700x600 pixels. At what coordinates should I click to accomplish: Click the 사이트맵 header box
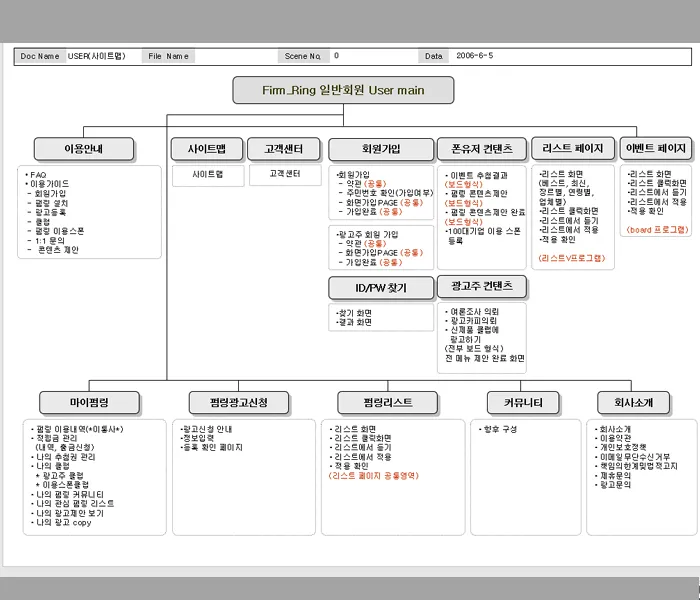pos(206,149)
